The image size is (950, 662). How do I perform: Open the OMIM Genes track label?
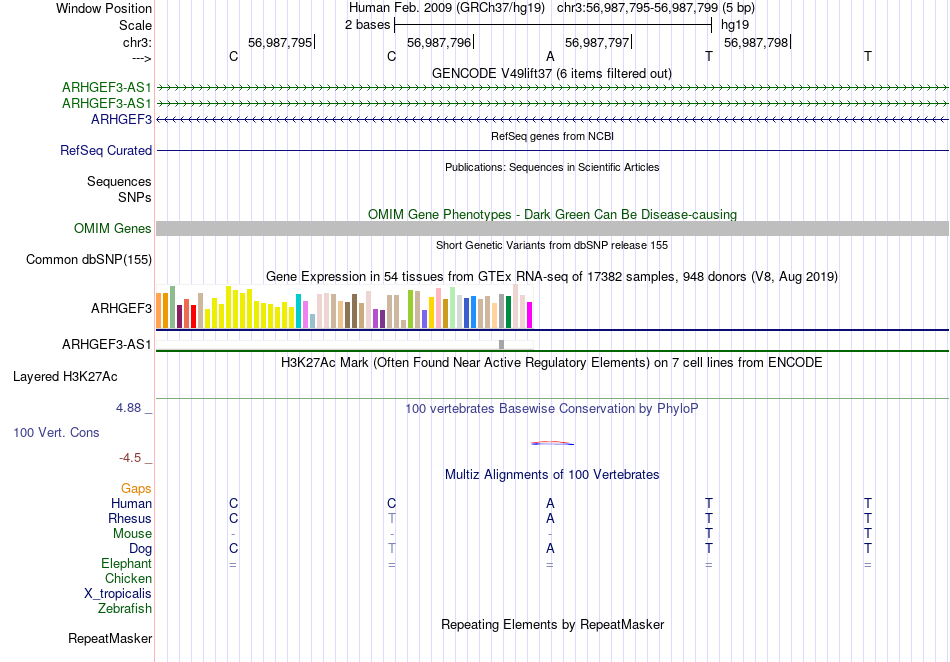coord(112,228)
